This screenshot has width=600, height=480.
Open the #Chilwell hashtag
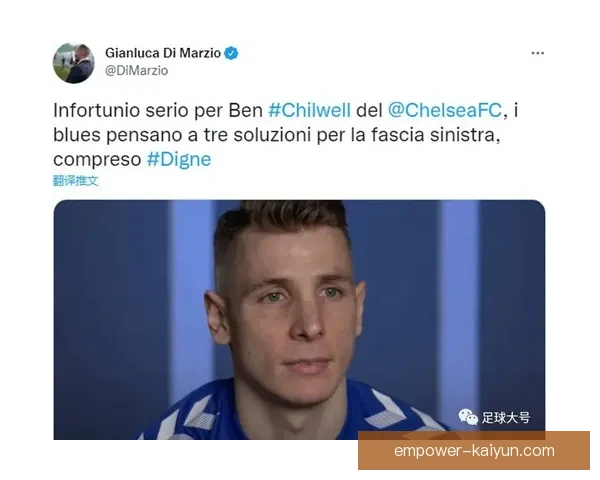tap(309, 110)
